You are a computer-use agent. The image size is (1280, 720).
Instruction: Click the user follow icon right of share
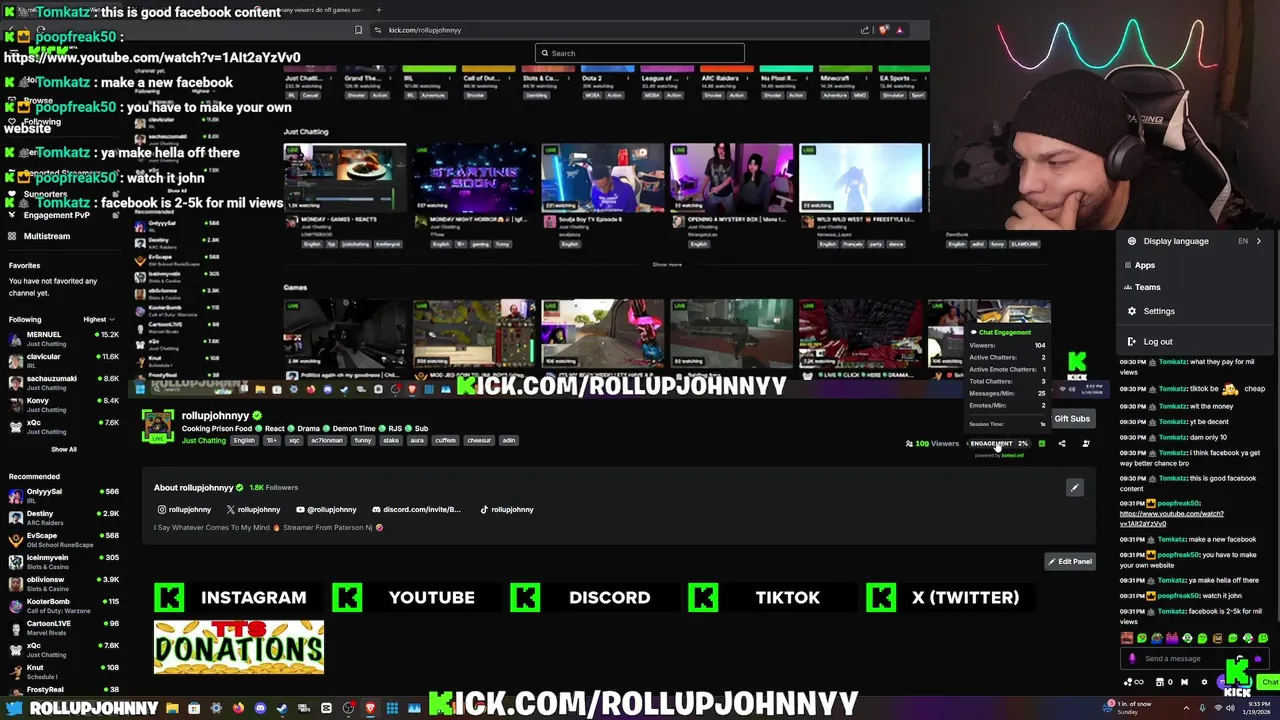(1086, 444)
